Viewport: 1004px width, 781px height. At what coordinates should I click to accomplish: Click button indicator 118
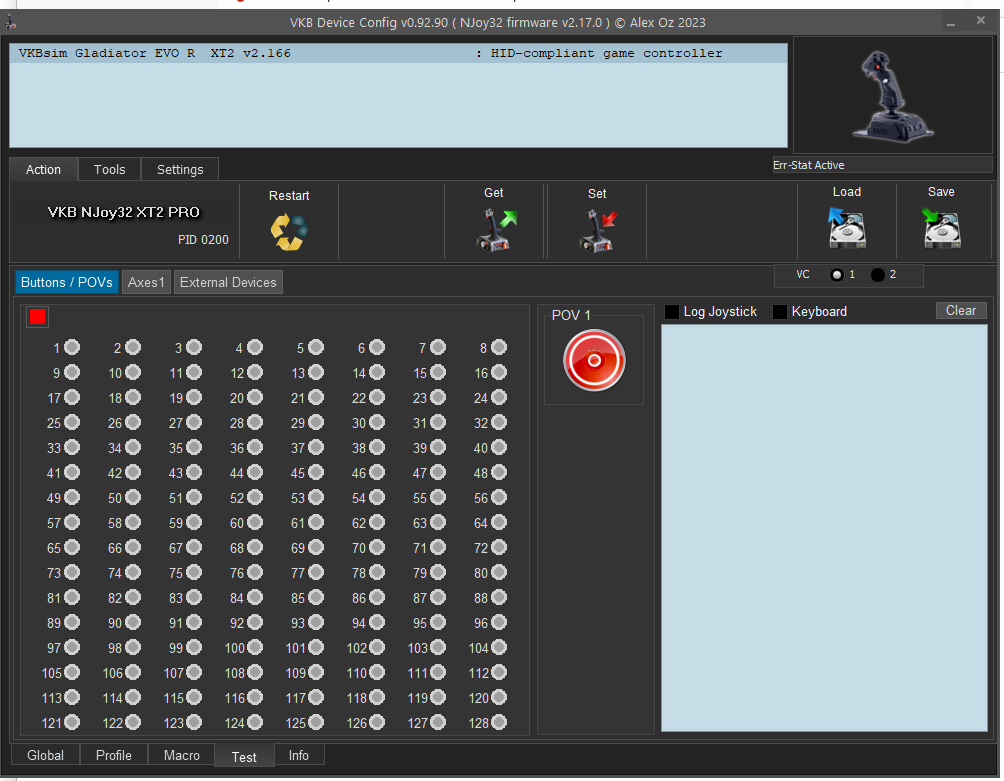click(x=377, y=697)
